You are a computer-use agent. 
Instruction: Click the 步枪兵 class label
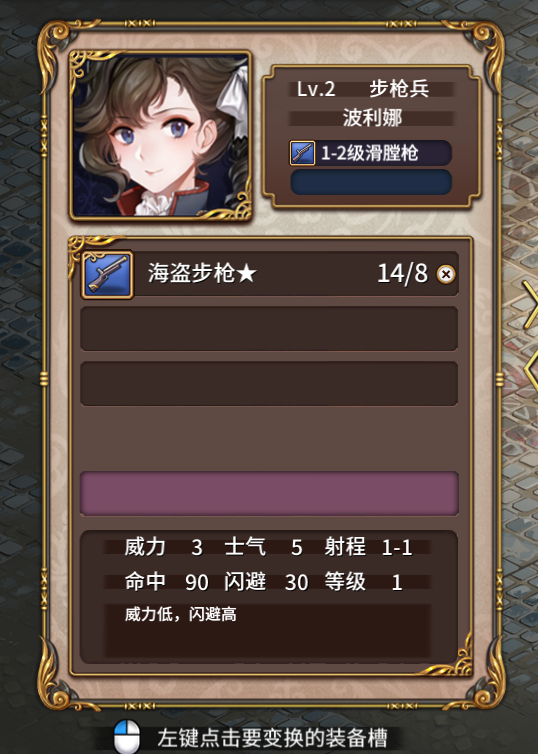coord(399,89)
